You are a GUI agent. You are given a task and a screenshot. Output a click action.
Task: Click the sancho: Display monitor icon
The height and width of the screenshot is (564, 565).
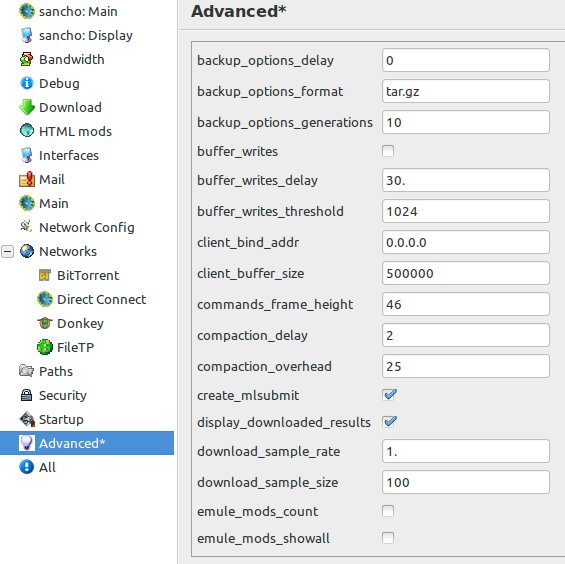[27, 35]
